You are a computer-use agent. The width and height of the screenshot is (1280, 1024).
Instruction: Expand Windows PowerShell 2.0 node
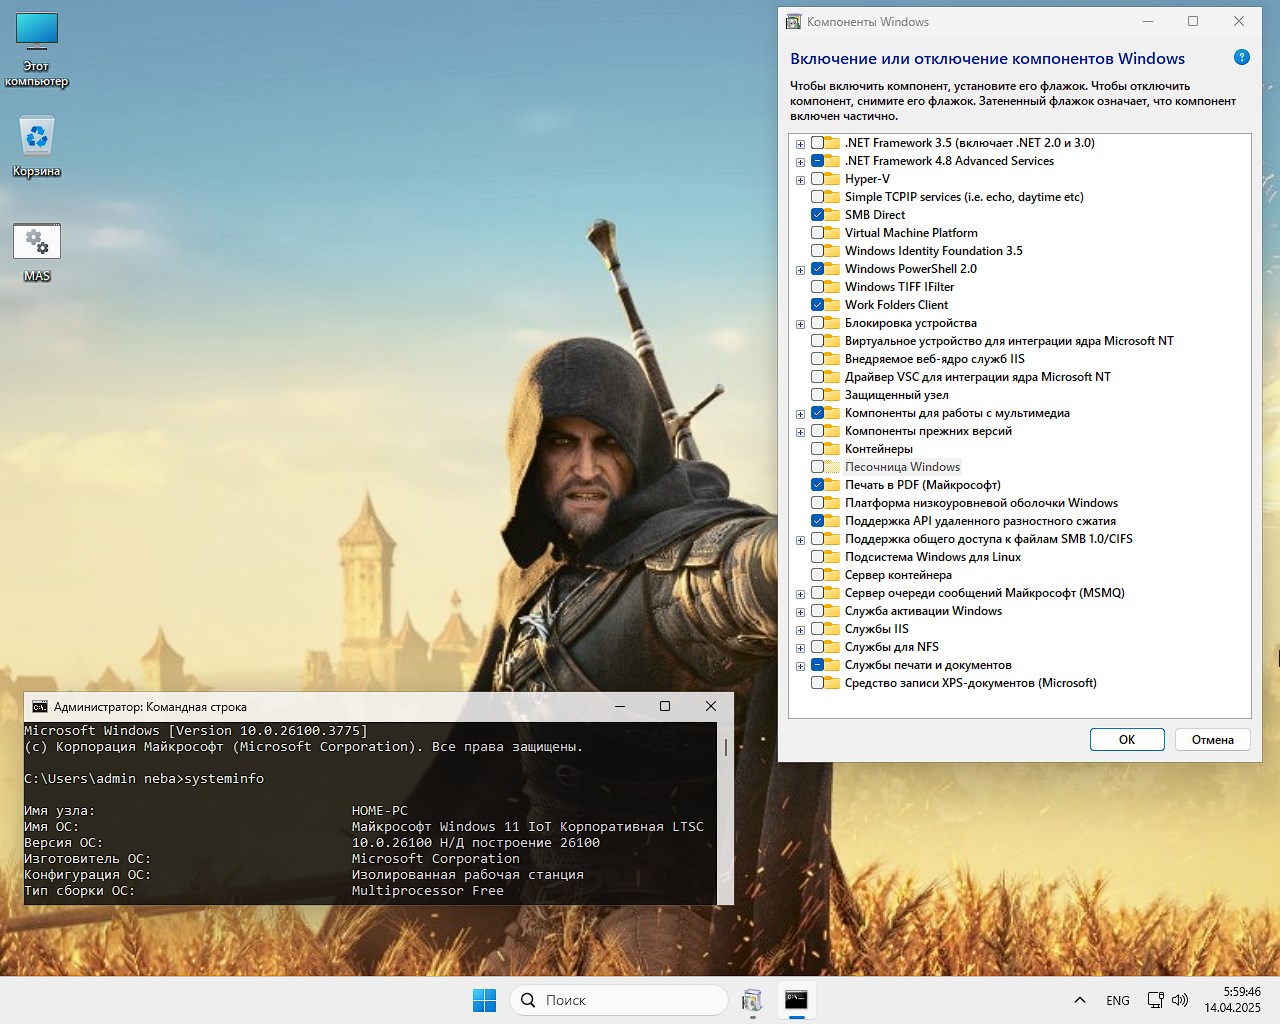800,270
